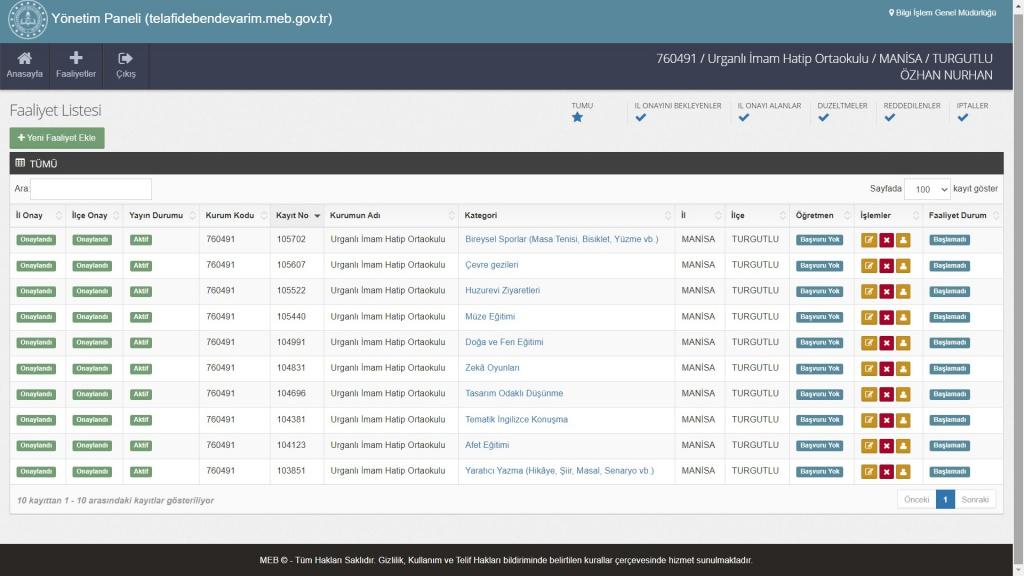This screenshot has height=576, width=1024.
Task: Click the edit icon for Çevre gezileri row
Action: [x=868, y=265]
